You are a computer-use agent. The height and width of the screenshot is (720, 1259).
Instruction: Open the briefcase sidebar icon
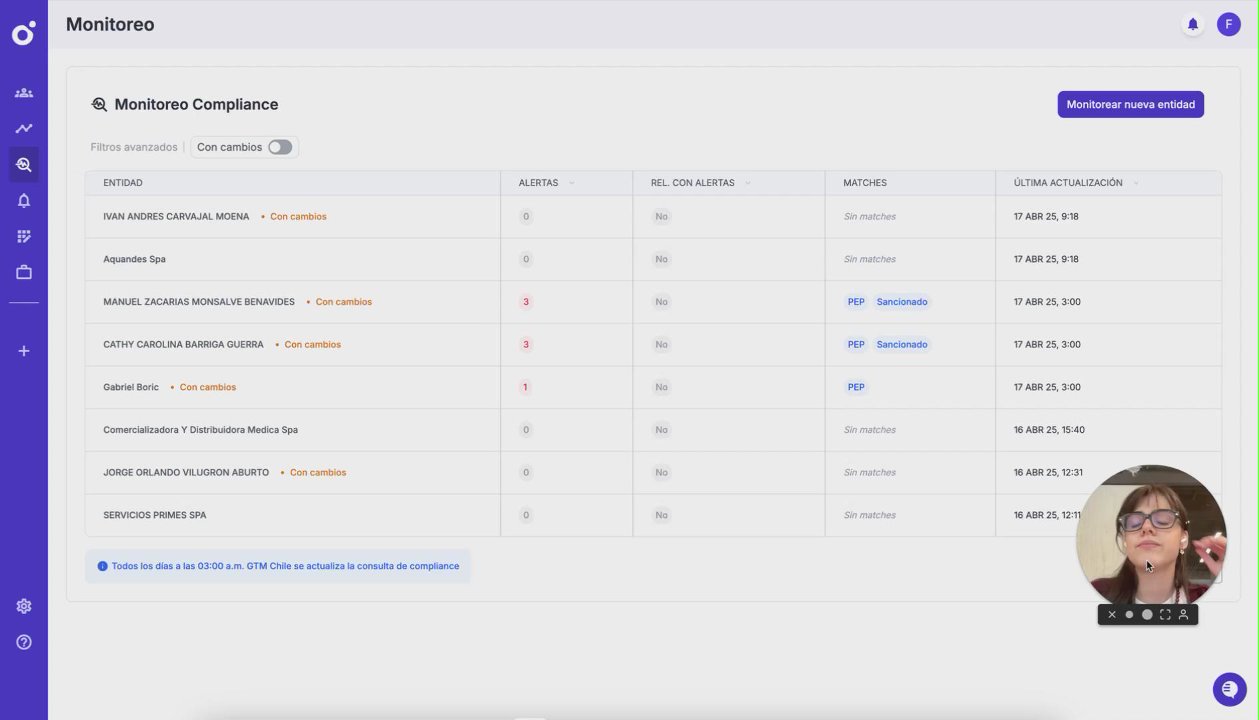click(24, 272)
